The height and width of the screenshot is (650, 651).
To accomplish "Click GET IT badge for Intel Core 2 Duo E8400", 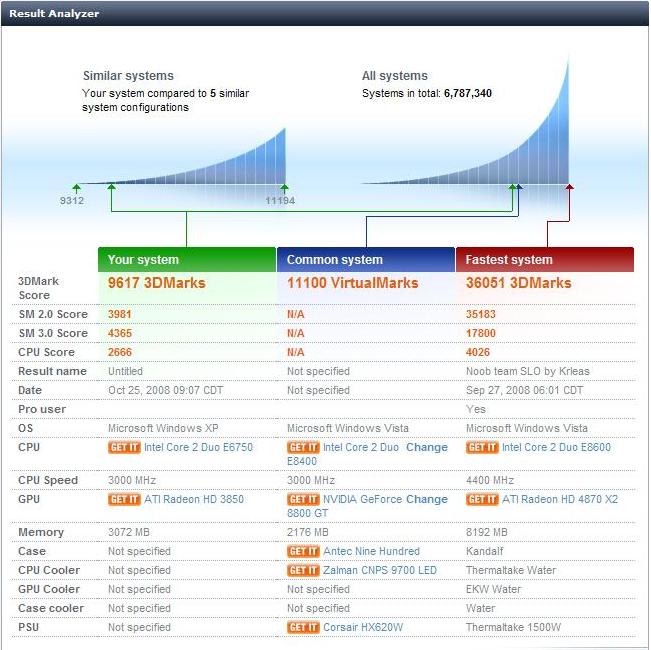I will [303, 447].
